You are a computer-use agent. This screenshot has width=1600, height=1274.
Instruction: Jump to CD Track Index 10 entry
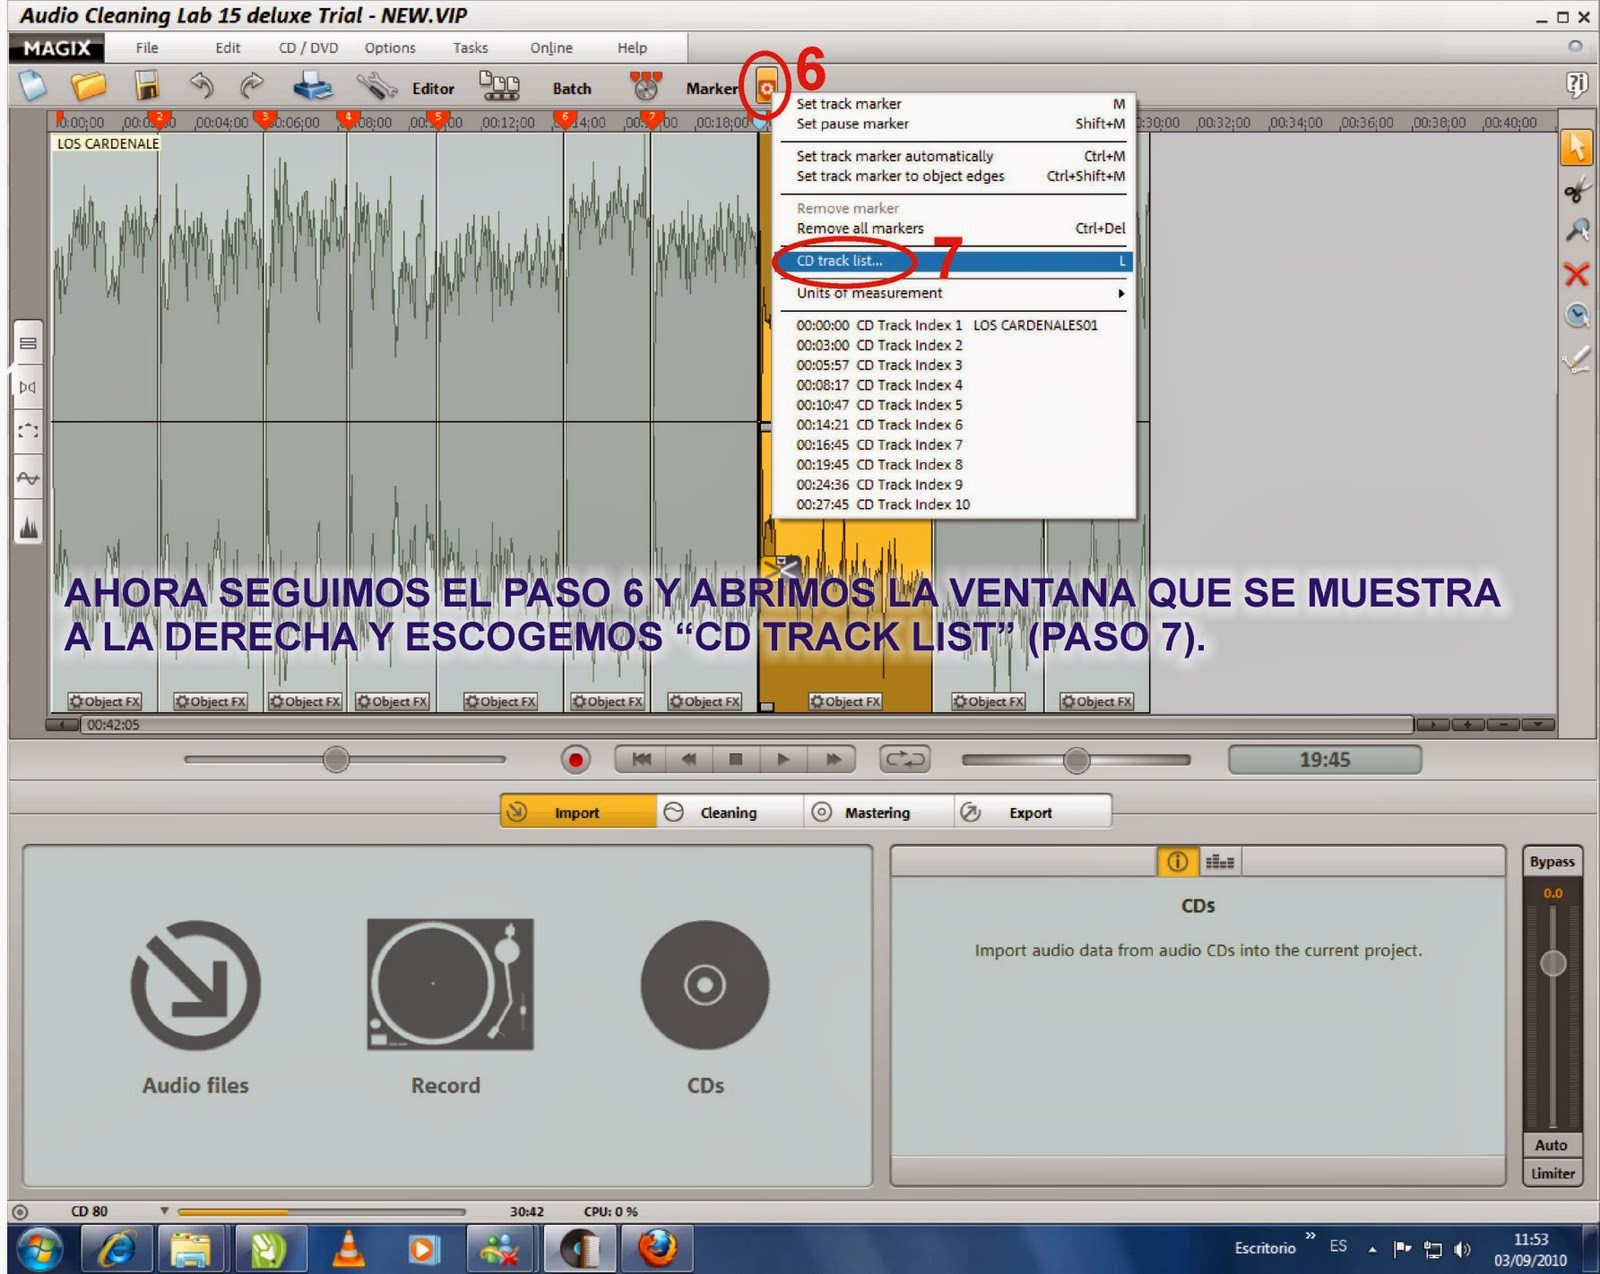tap(956, 505)
